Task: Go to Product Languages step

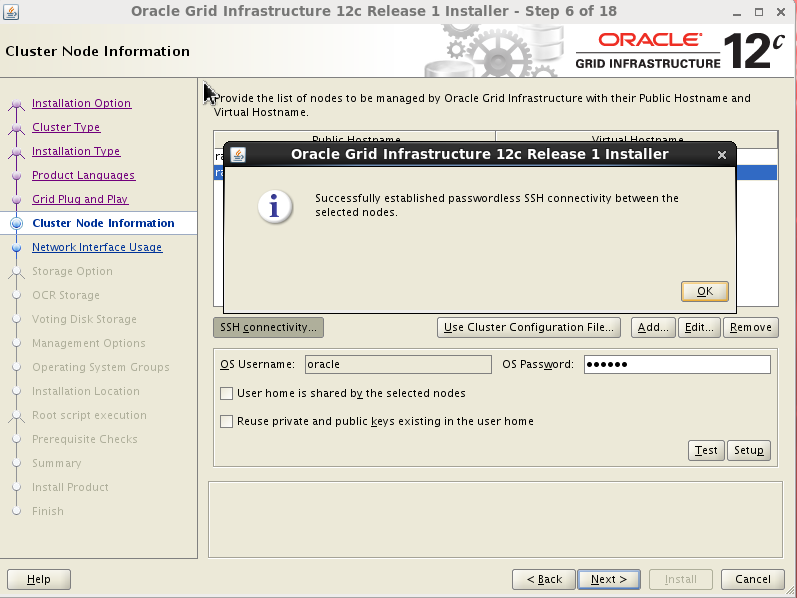Action: [83, 175]
